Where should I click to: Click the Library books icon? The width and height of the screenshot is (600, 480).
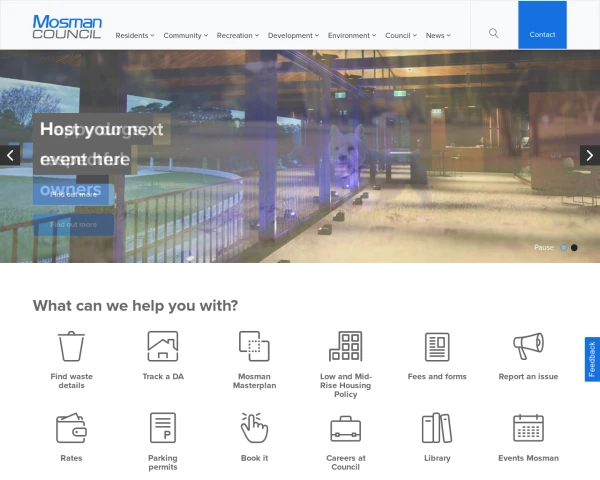coord(437,428)
